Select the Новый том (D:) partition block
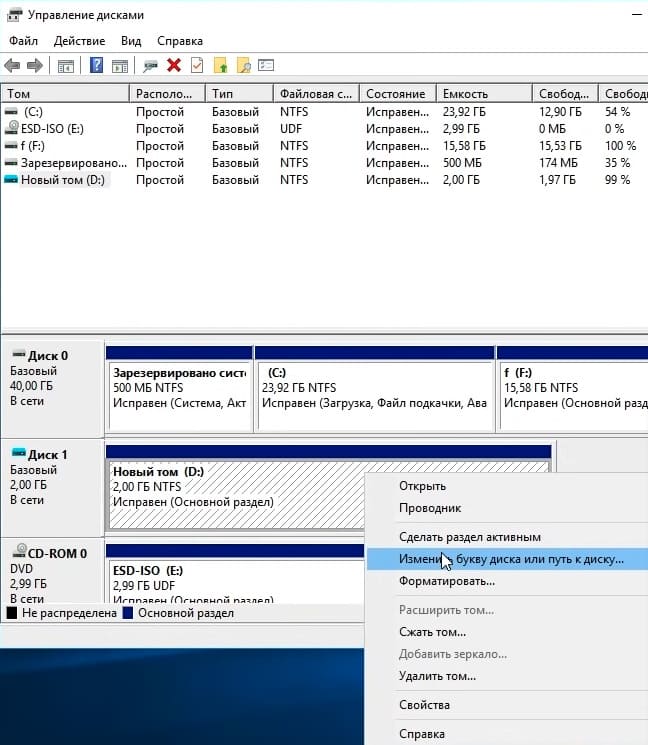Image resolution: width=648 pixels, height=745 pixels. (236, 493)
